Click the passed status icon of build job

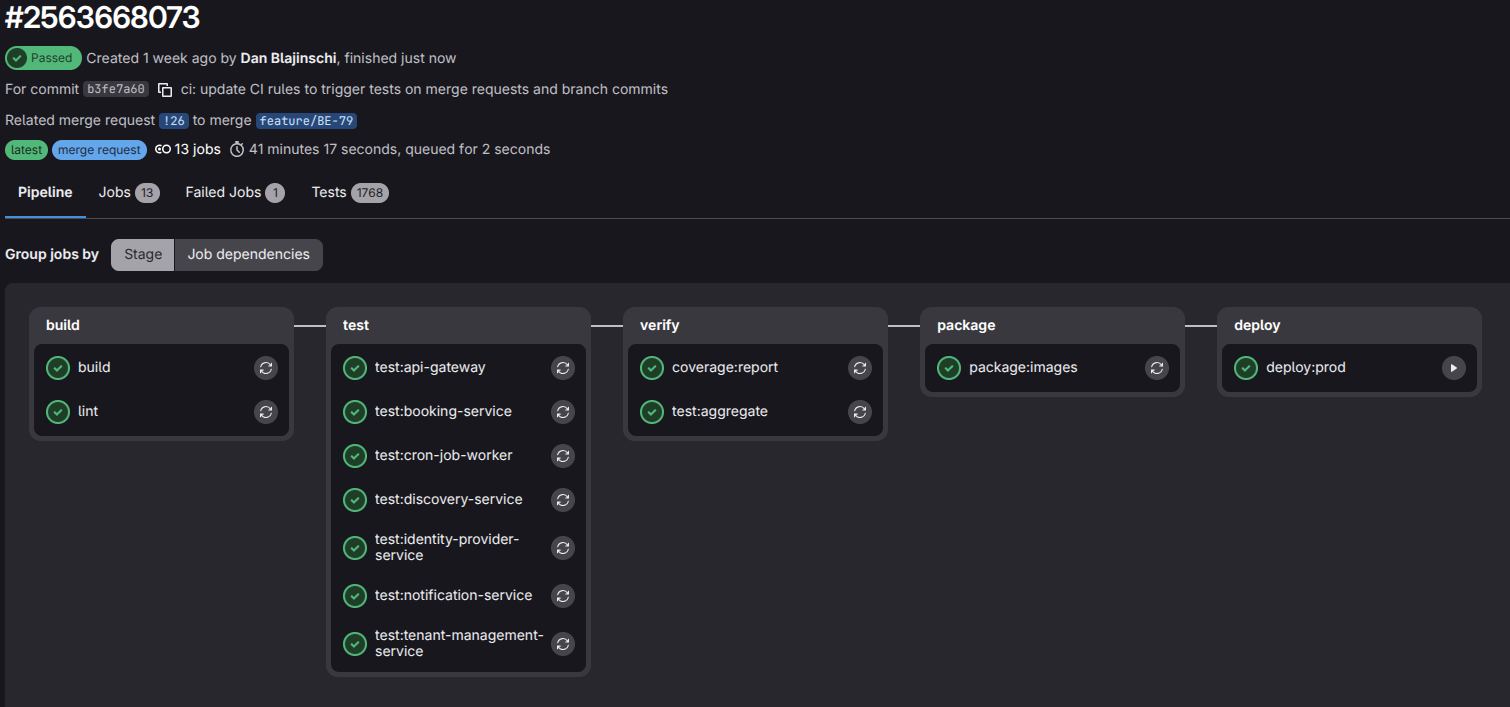click(58, 367)
